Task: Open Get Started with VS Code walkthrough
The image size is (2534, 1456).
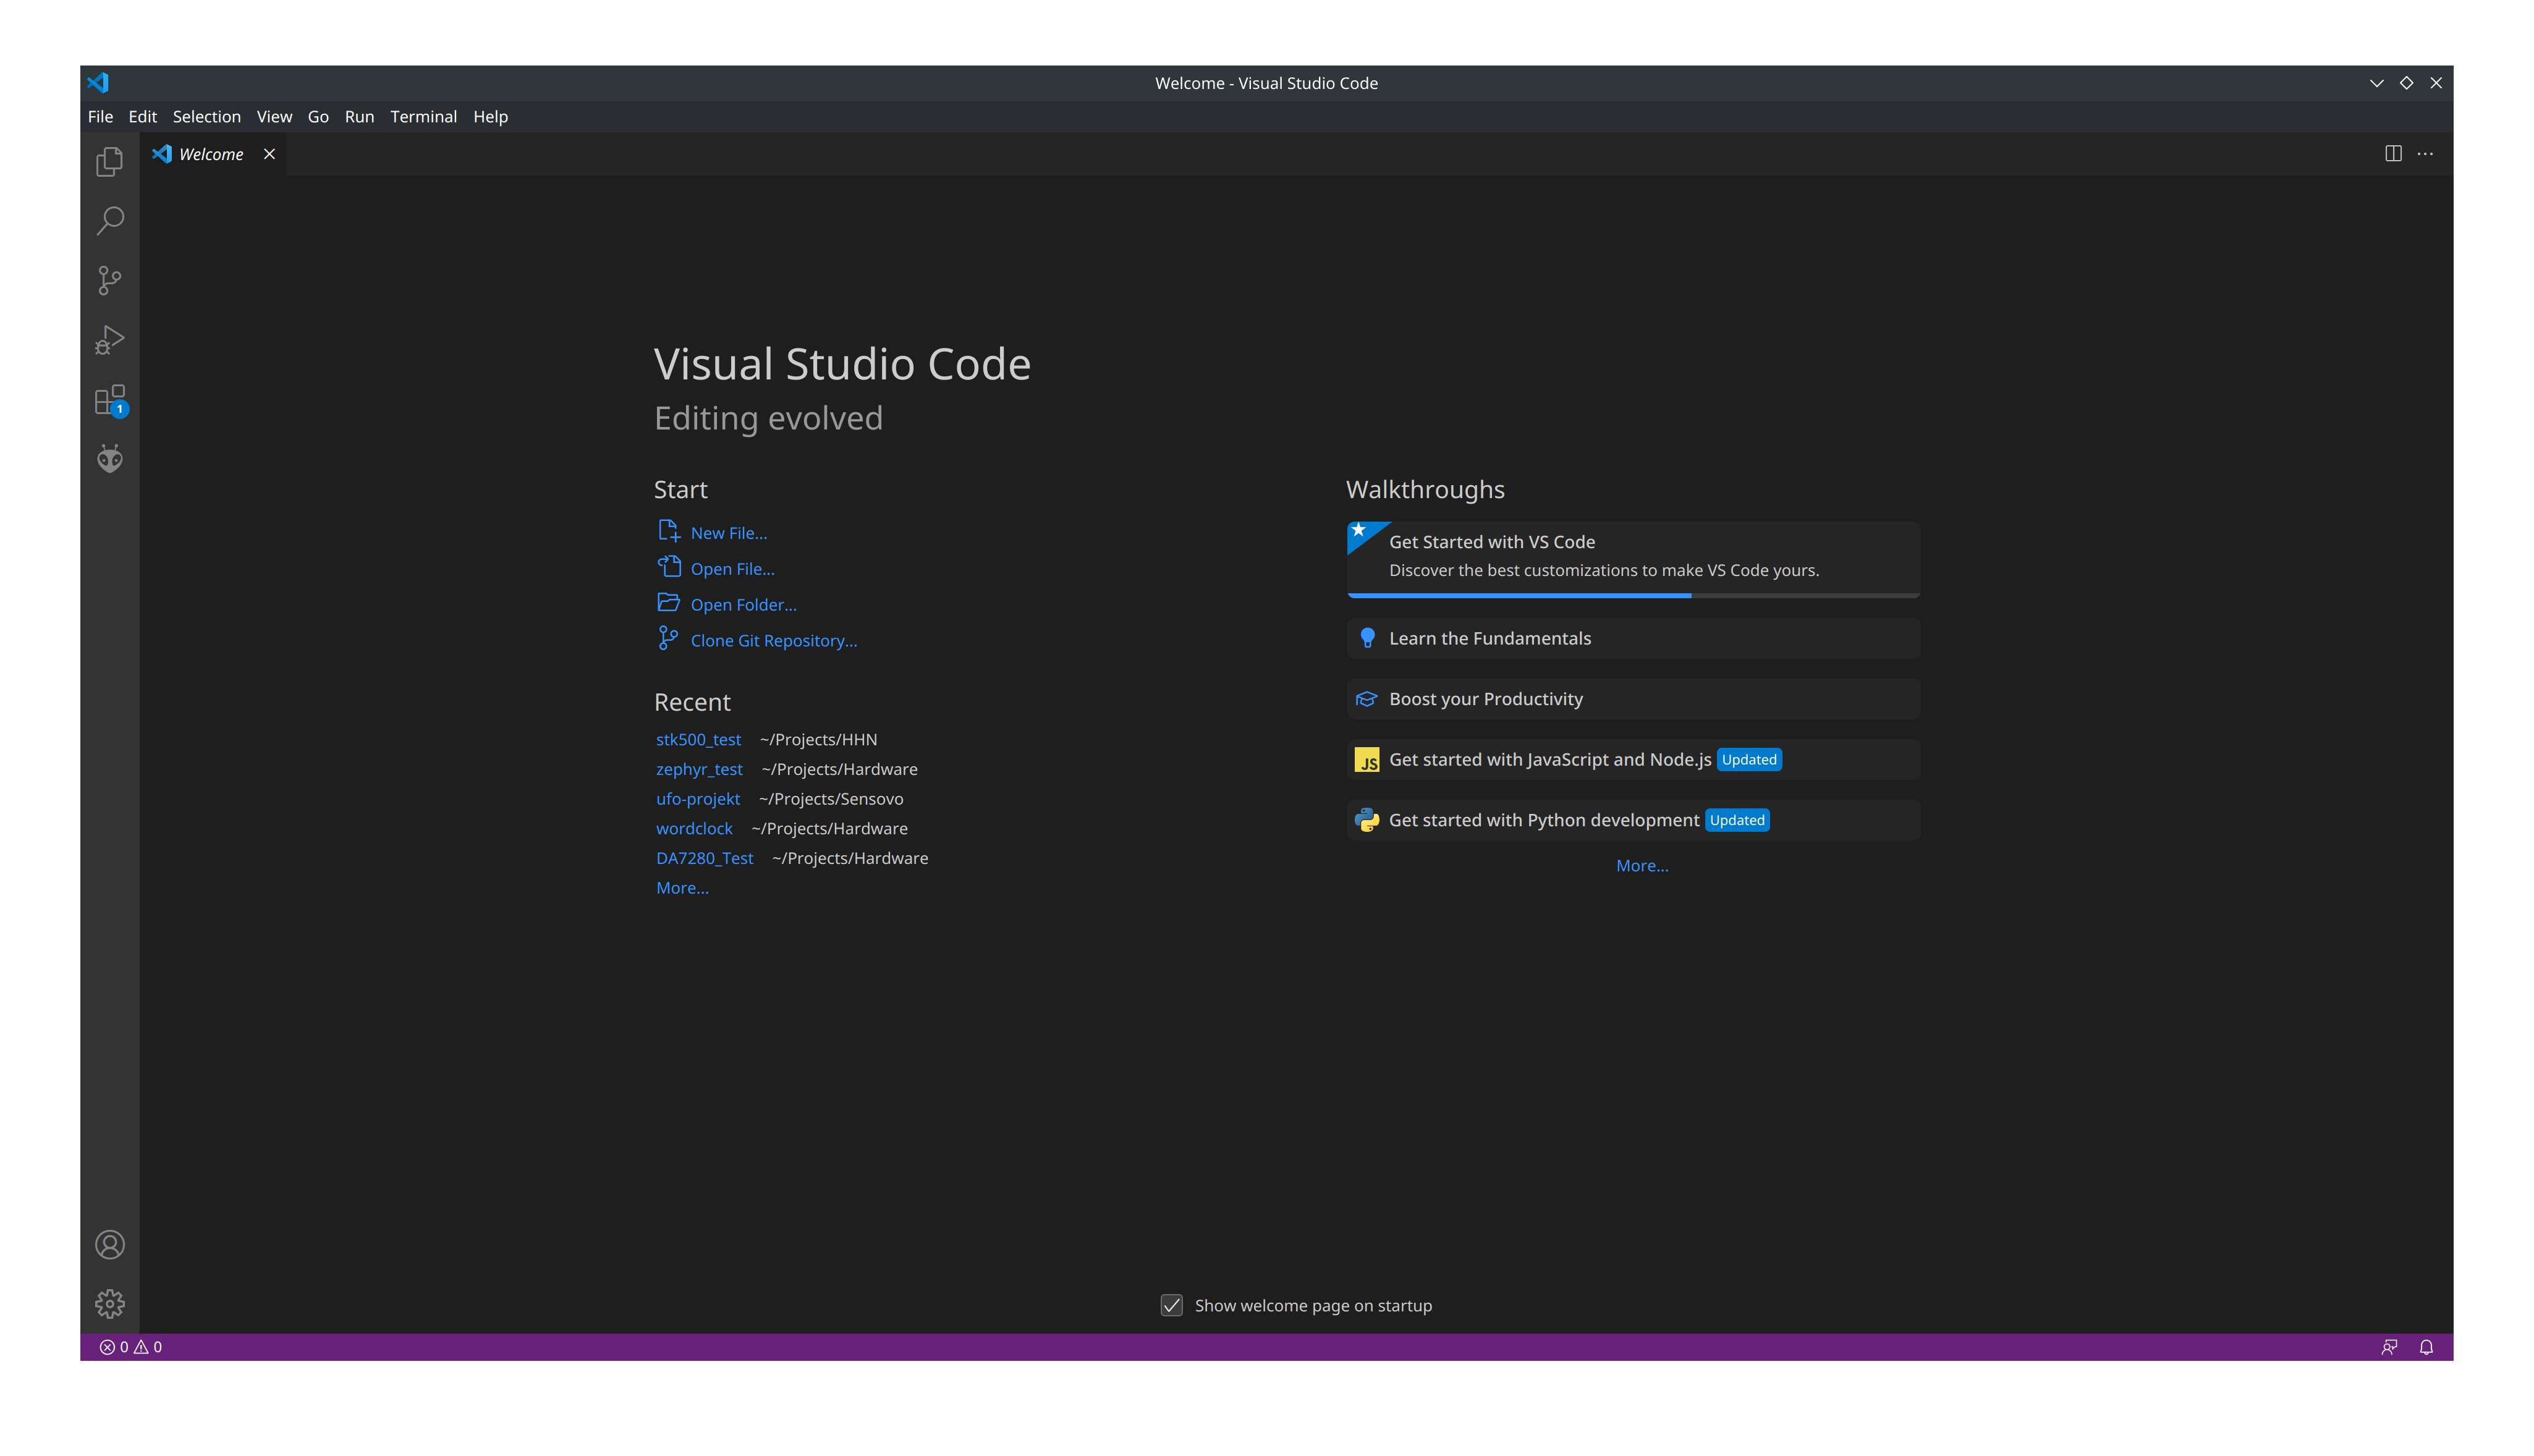Action: (1633, 559)
